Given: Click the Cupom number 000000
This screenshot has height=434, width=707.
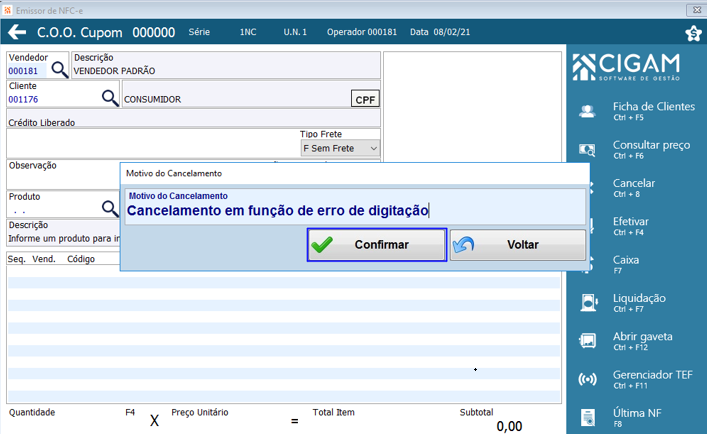Looking at the screenshot, I should click(154, 32).
